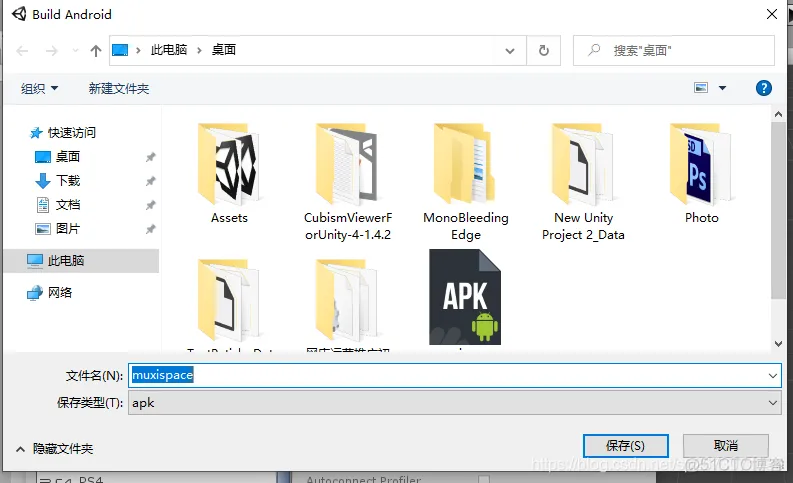
Task: Click the 保存(S) button
Action: click(x=626, y=446)
